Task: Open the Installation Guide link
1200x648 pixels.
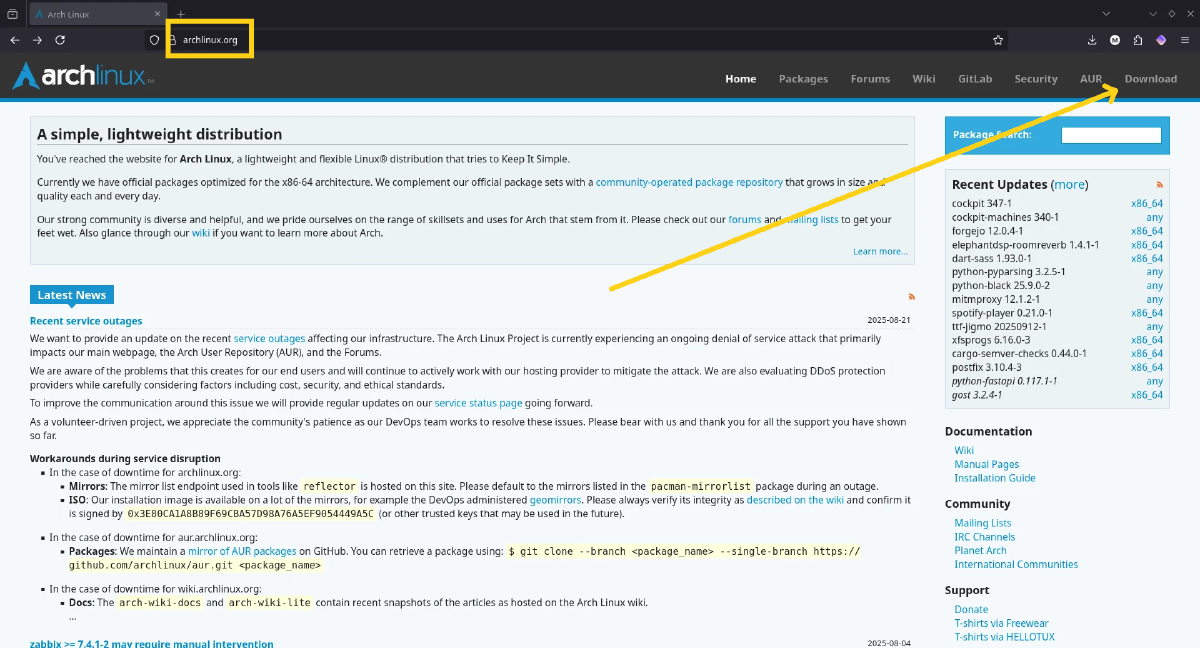Action: click(994, 478)
